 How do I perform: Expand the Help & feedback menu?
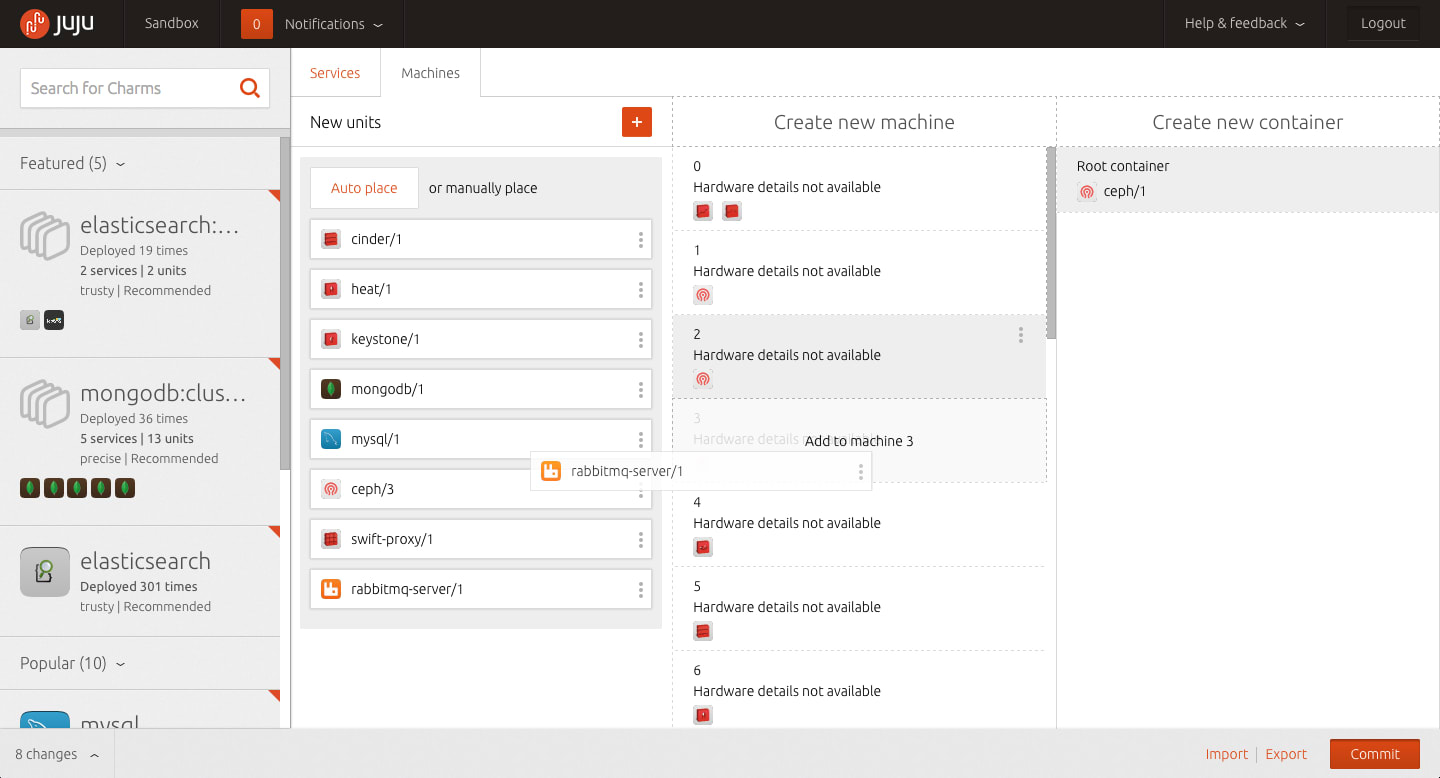(1245, 24)
